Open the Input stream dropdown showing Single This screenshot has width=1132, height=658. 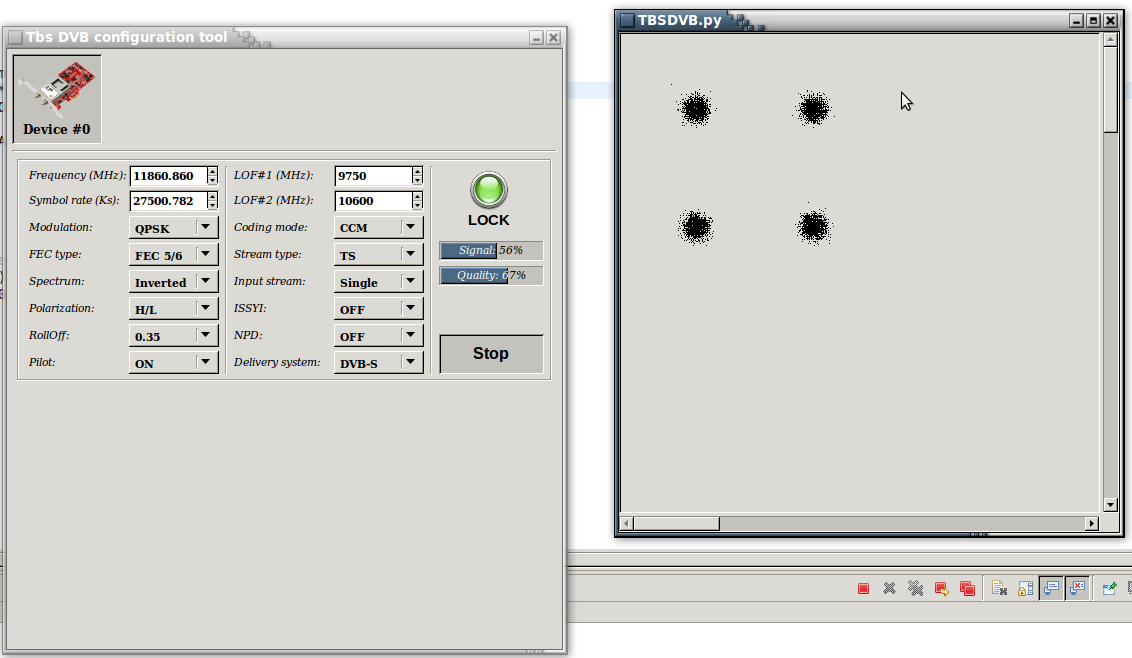[x=378, y=282]
